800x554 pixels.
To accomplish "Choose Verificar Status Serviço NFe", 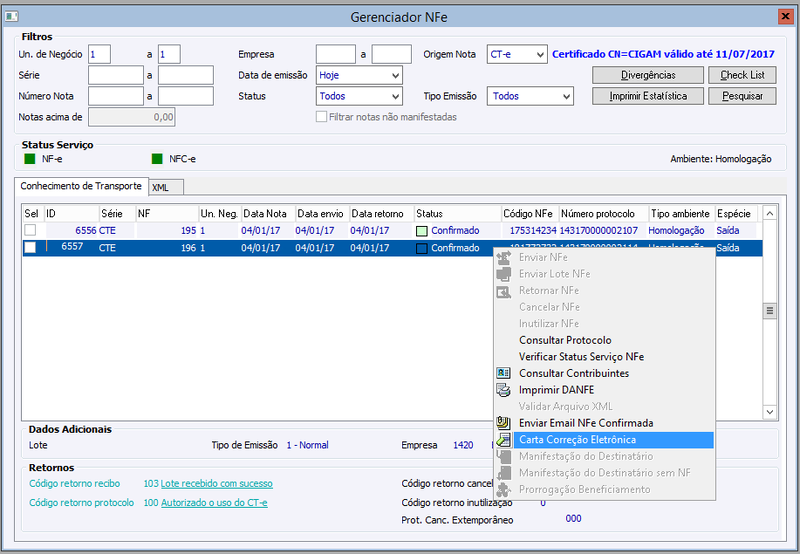I will coord(581,357).
